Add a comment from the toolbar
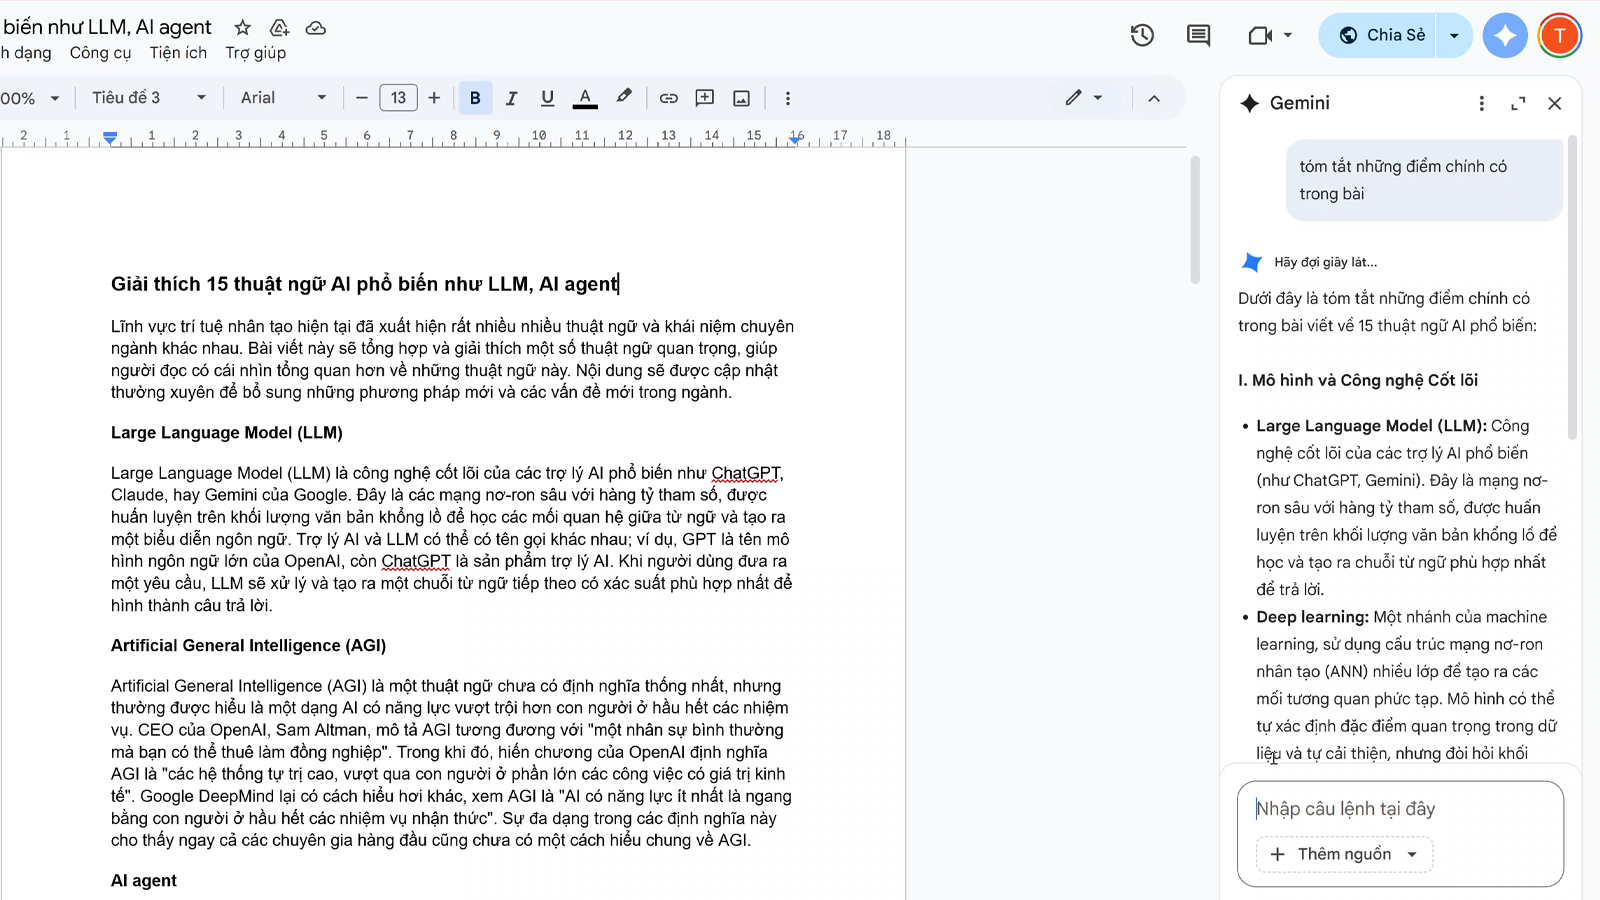The height and width of the screenshot is (900, 1600). click(705, 98)
